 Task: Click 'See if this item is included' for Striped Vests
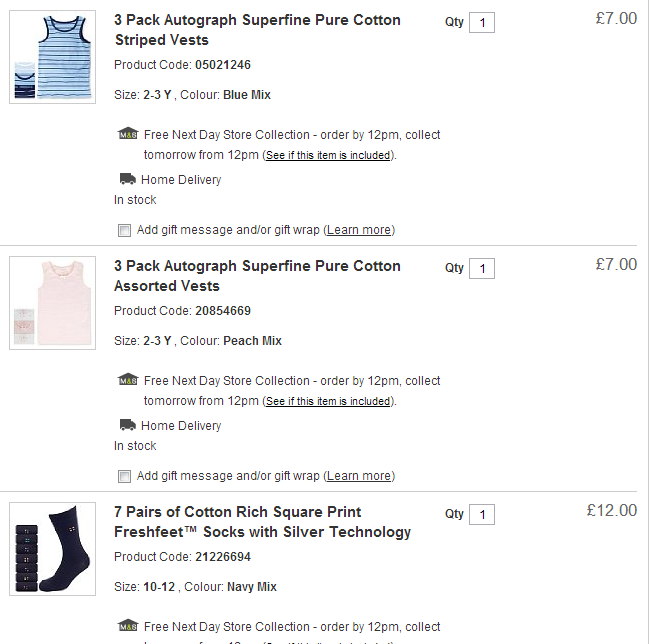(x=328, y=155)
